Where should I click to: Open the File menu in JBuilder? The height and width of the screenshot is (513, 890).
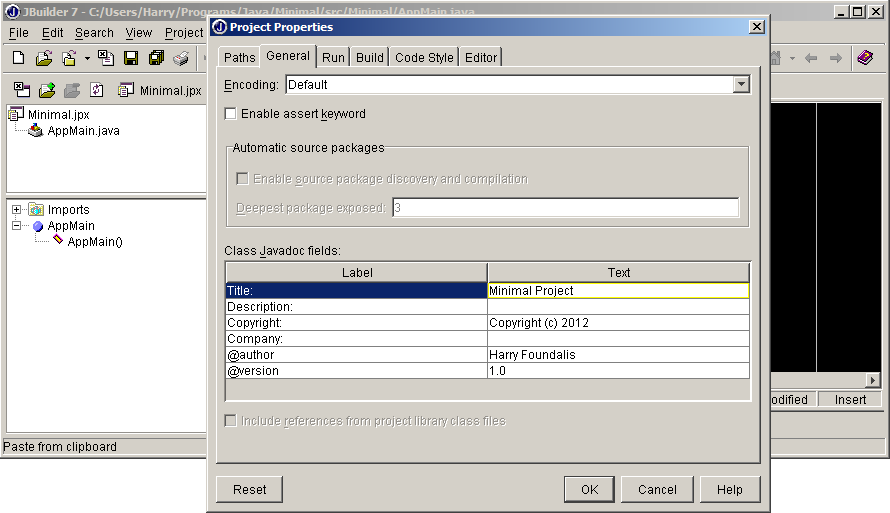pyautogui.click(x=19, y=33)
